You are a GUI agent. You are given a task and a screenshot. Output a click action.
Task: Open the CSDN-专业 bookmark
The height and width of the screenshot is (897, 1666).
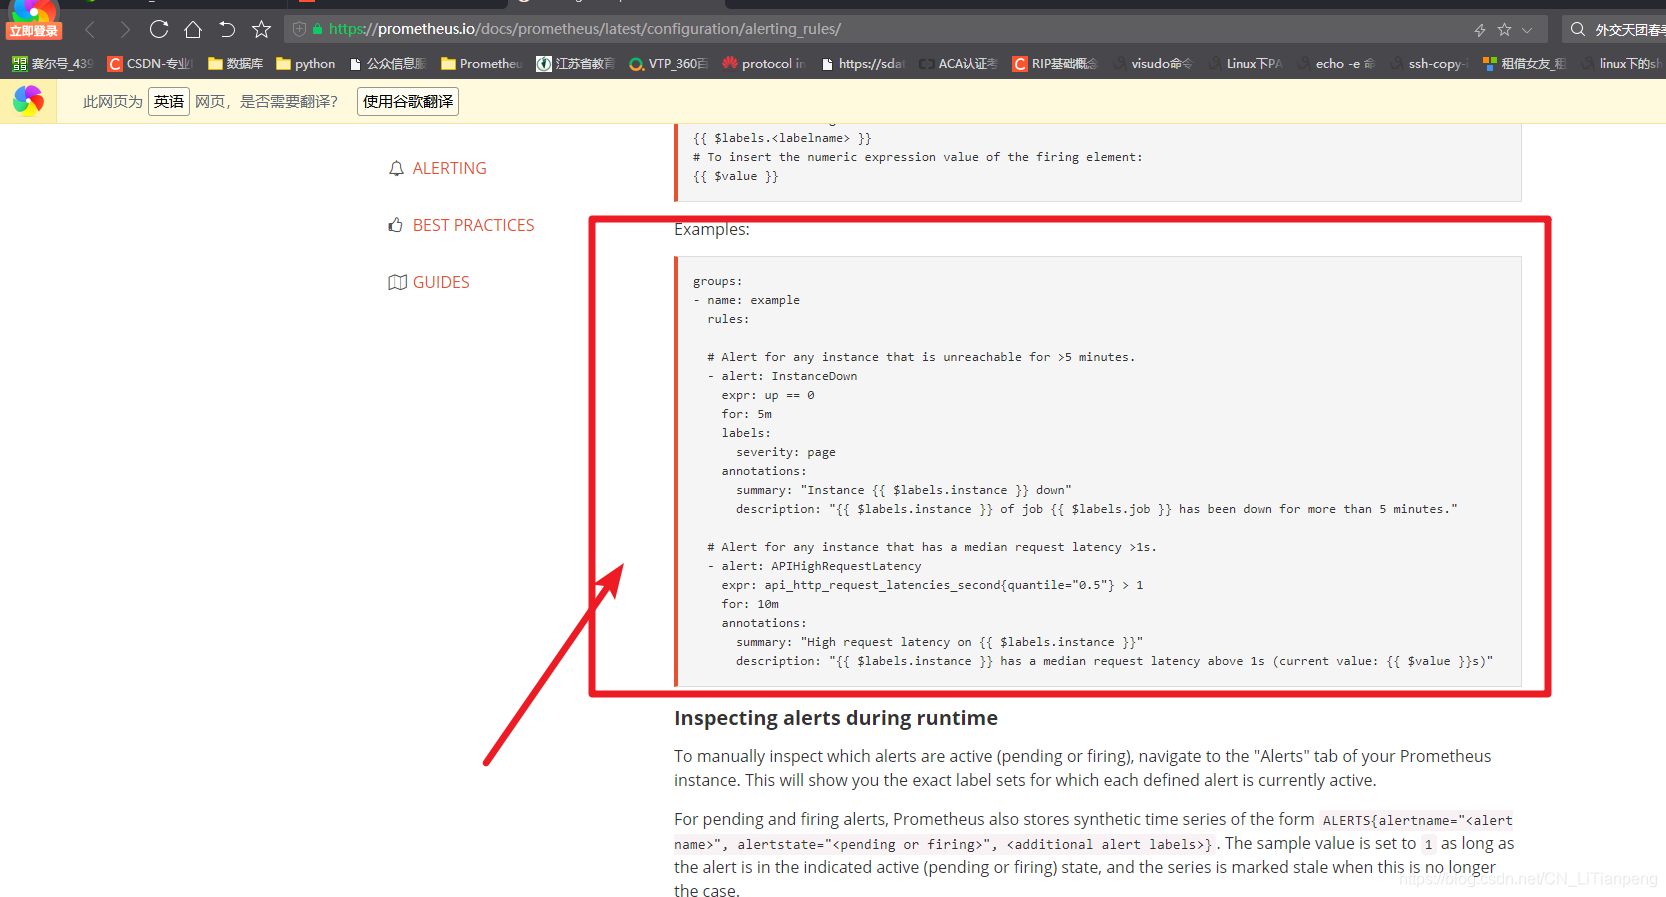[150, 63]
